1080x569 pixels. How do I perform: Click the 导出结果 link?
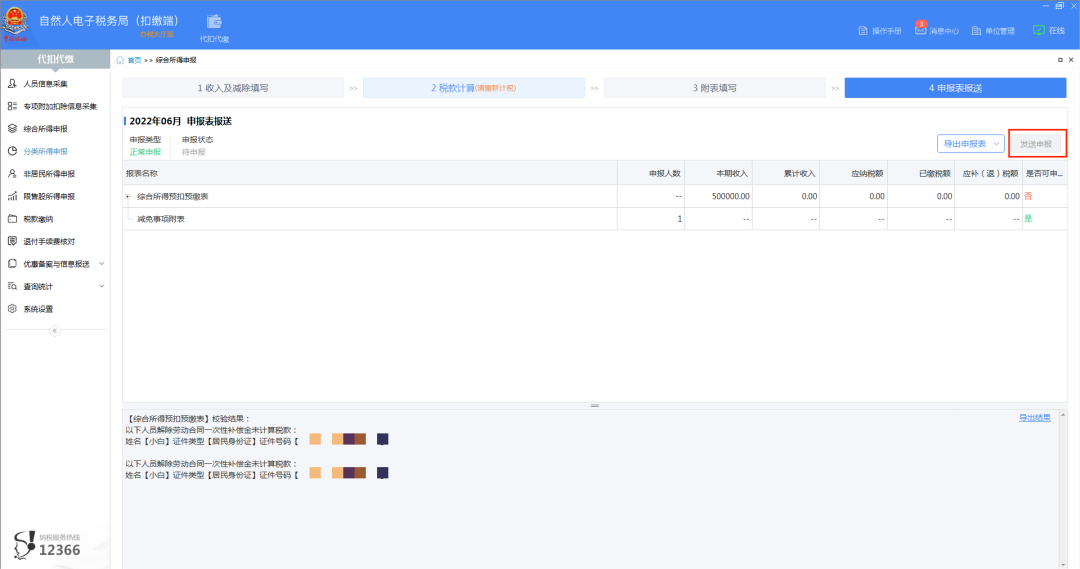click(1034, 418)
